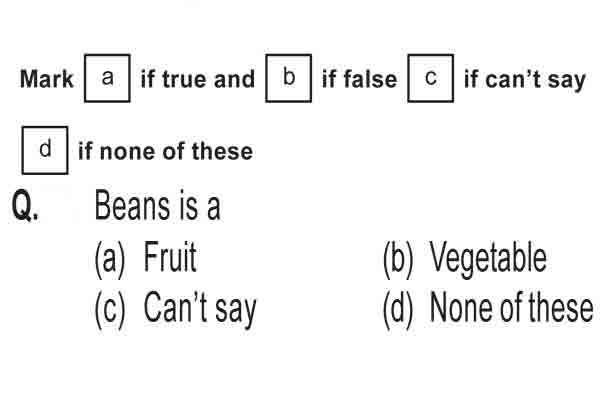Mark the 'c' box for can't say
The height and width of the screenshot is (400, 600).
pos(431,78)
